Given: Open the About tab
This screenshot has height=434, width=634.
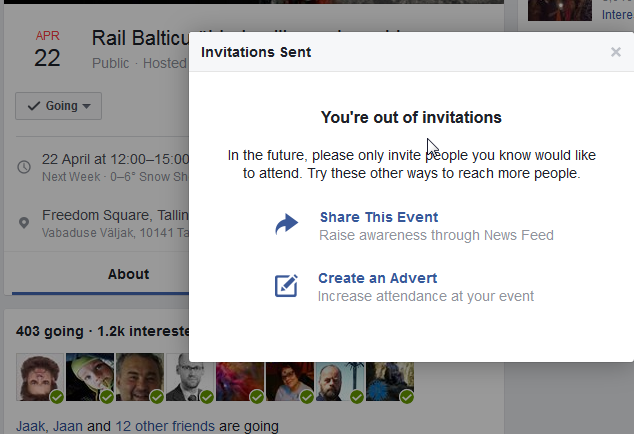Looking at the screenshot, I should (128, 274).
